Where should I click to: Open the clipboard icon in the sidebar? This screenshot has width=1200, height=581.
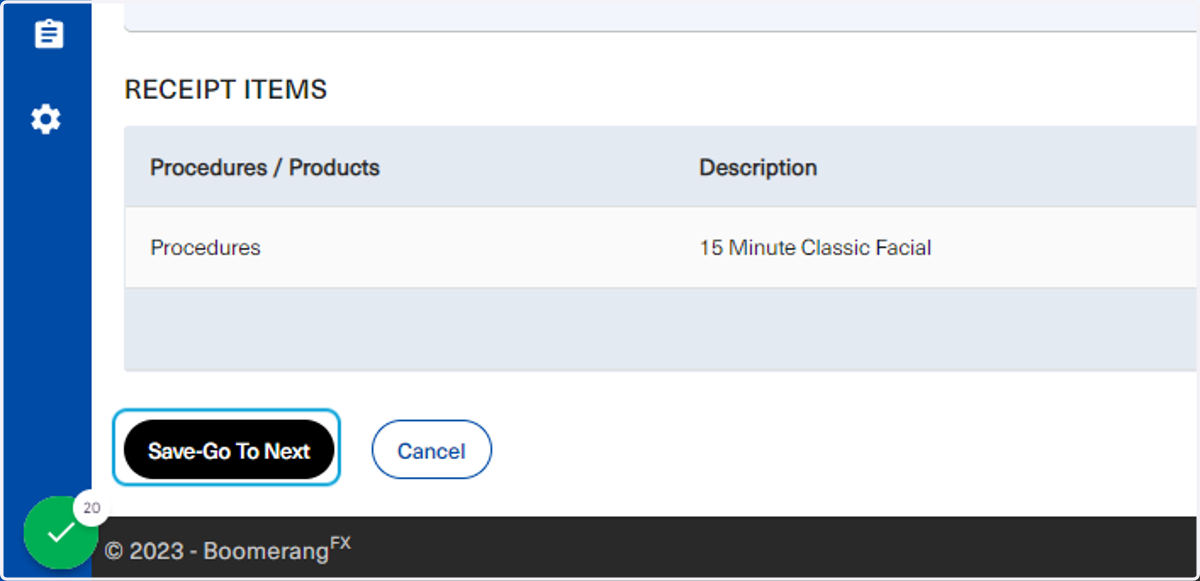click(47, 34)
